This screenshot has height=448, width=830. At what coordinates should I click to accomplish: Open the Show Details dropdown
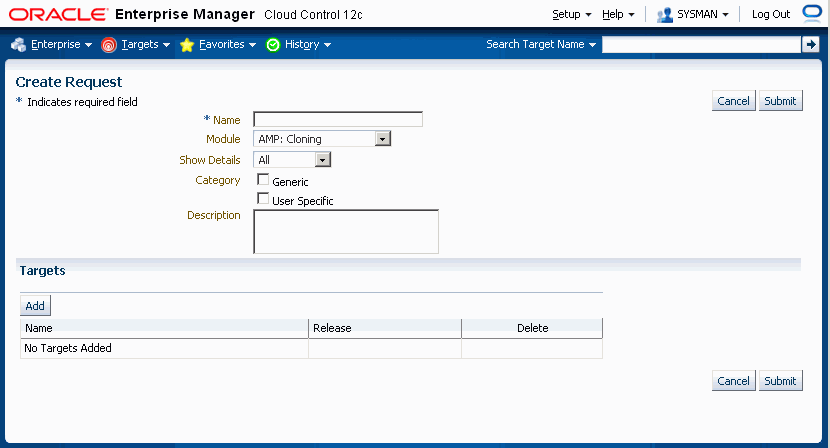(x=292, y=159)
